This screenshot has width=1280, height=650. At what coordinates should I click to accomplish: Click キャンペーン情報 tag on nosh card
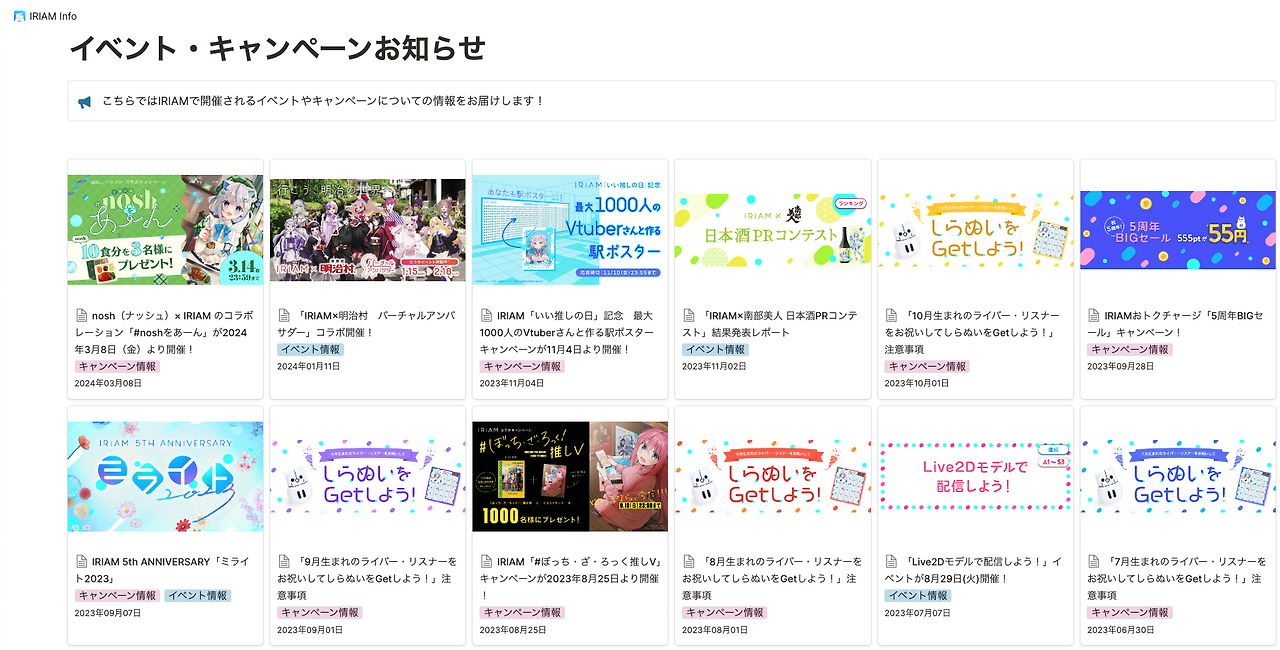(118, 366)
